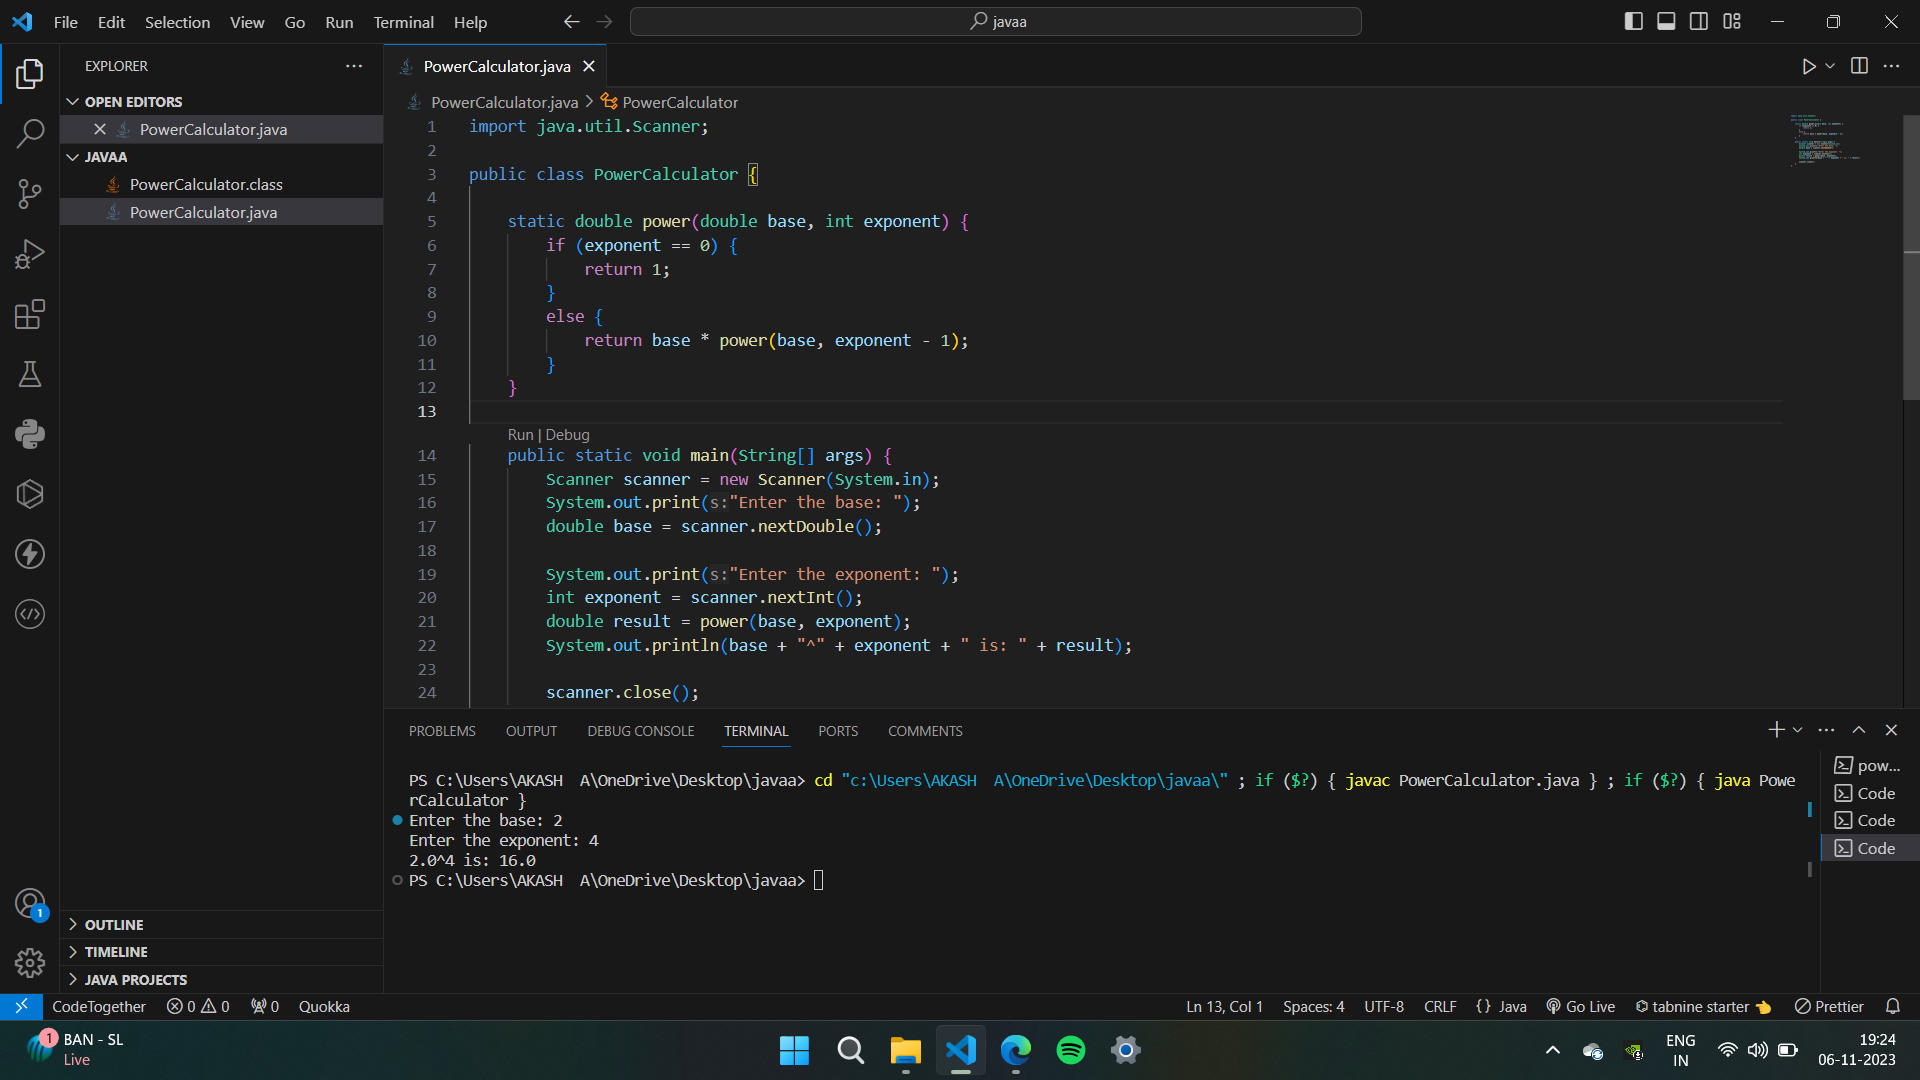The image size is (1920, 1080).
Task: Customize layout icon in title bar
Action: tap(1732, 21)
